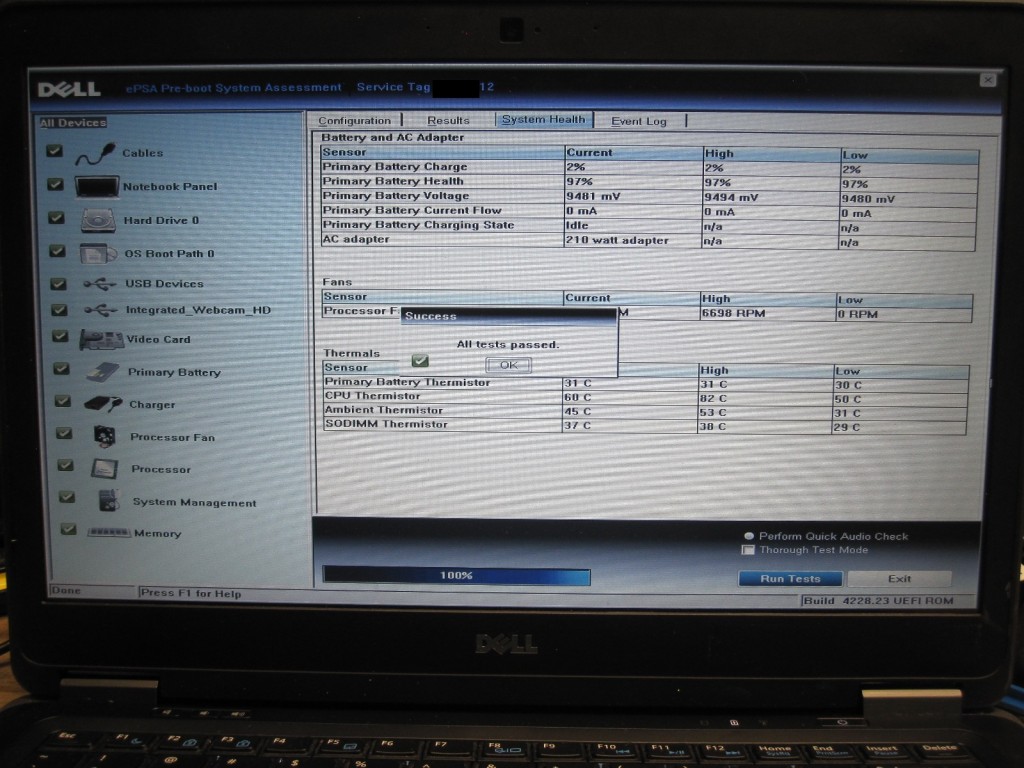Select the OS Boot Path 0 icon
1024x768 pixels.
tap(99, 253)
